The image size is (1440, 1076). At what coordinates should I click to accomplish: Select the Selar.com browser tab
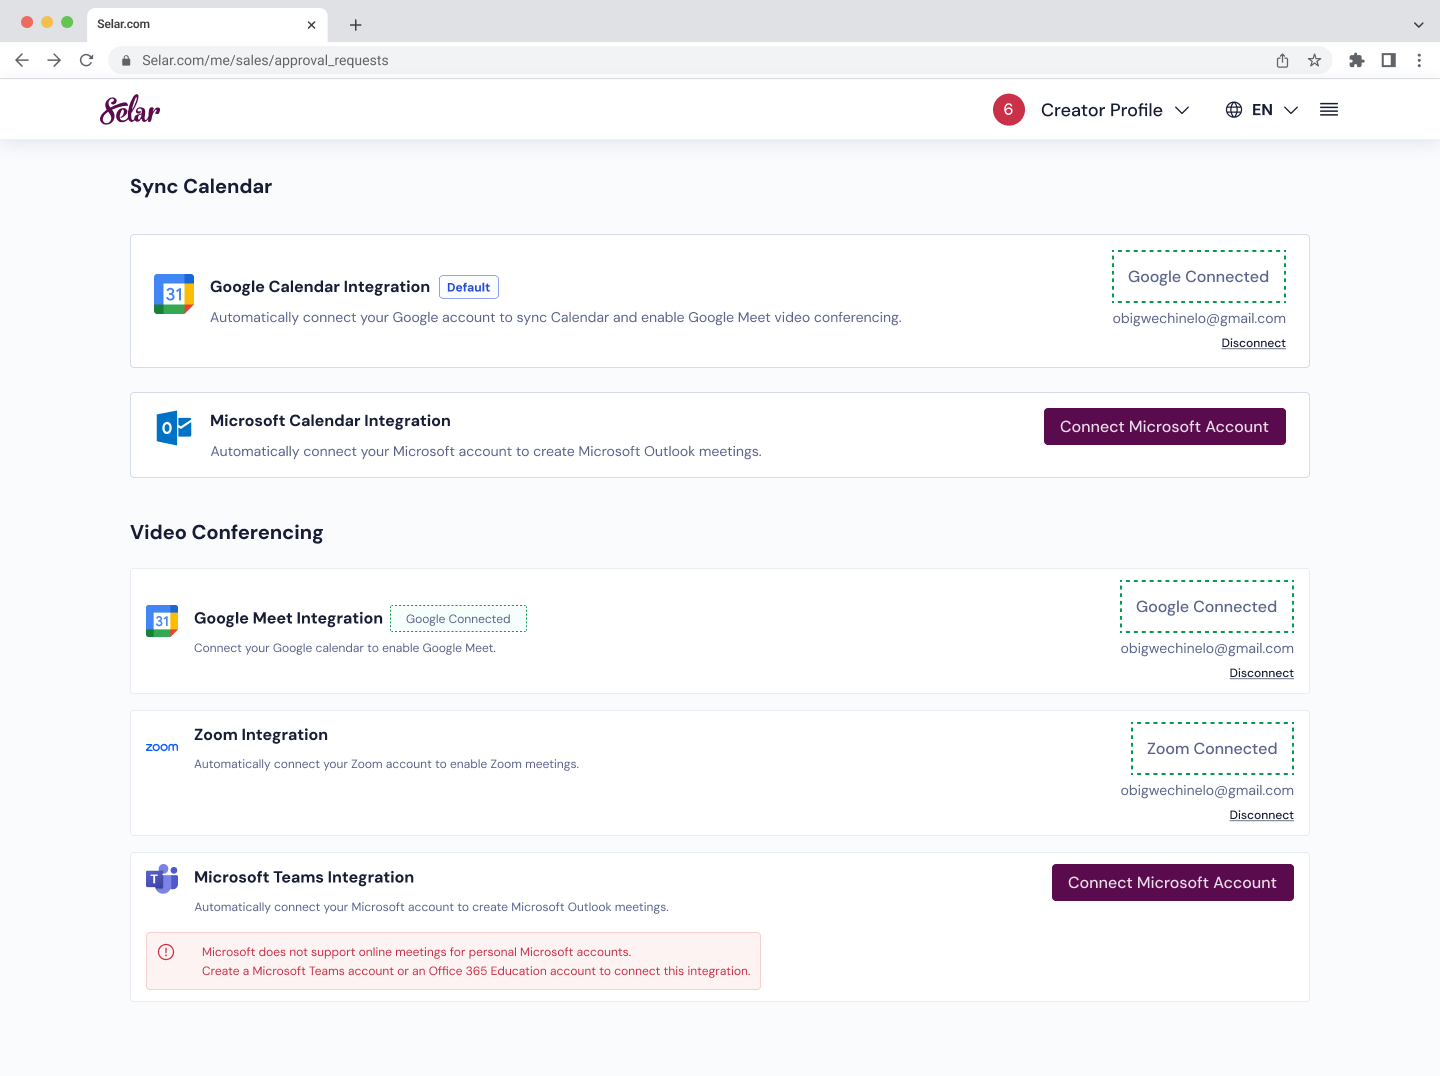pyautogui.click(x=200, y=24)
